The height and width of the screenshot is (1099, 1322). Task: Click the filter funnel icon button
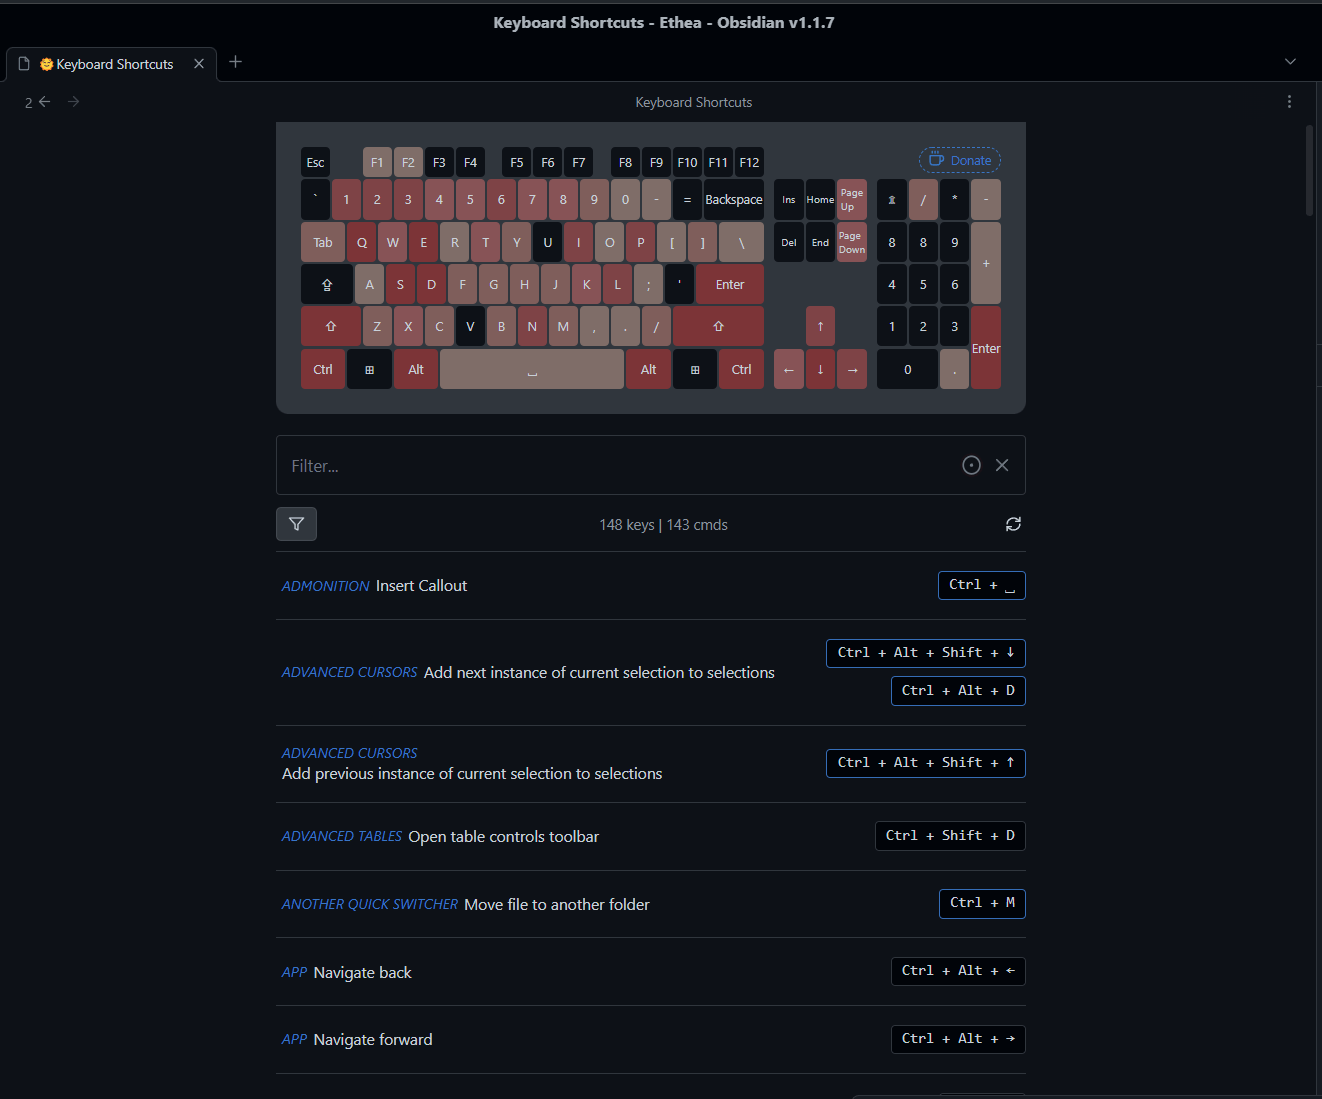(296, 524)
